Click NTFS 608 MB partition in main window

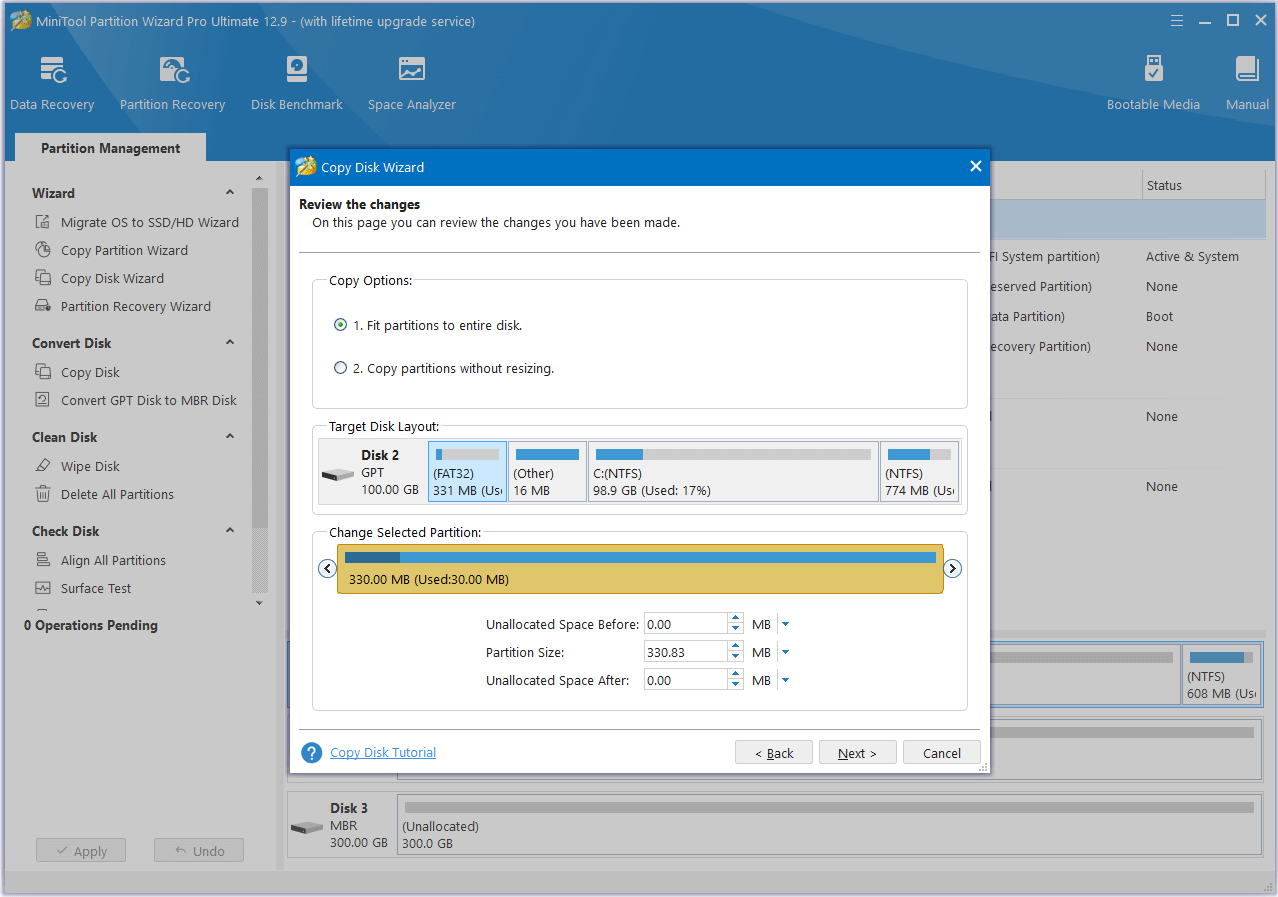coord(1221,673)
